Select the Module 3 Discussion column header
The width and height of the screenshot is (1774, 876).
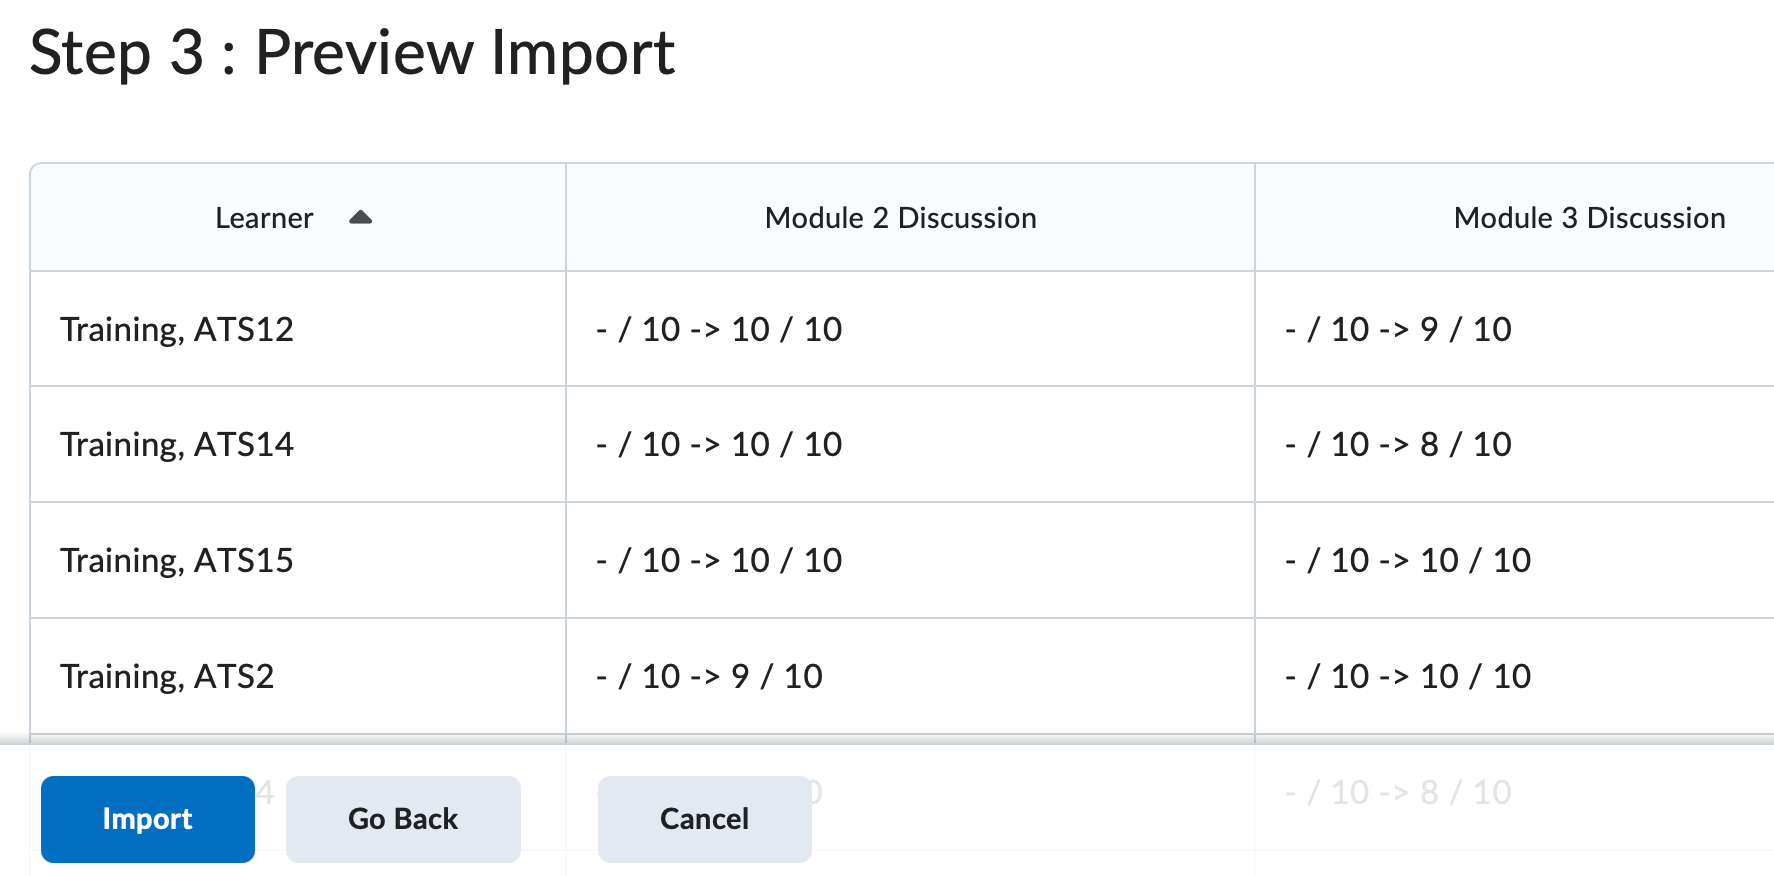tap(1589, 217)
